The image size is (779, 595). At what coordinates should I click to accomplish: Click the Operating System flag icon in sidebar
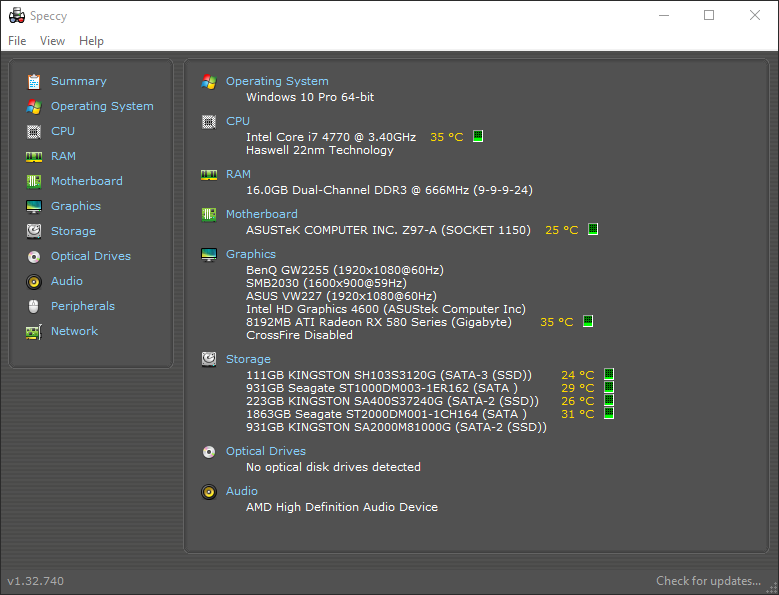tap(34, 106)
